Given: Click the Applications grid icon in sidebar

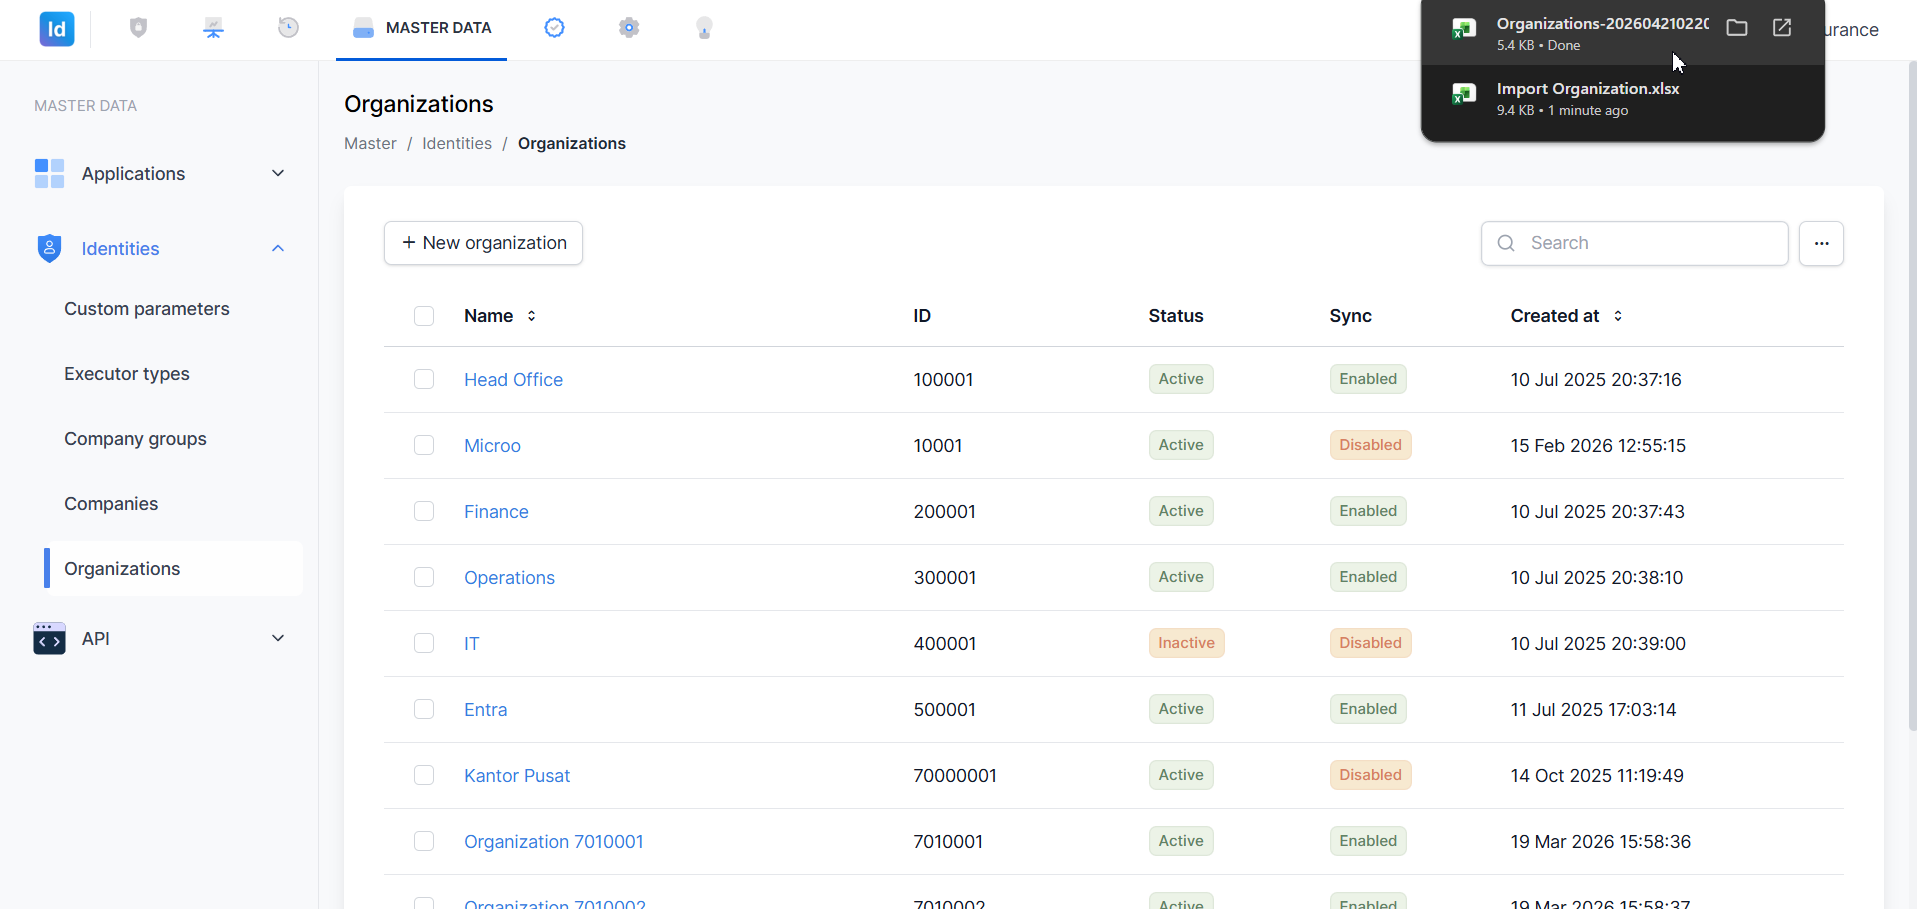Looking at the screenshot, I should pos(49,173).
